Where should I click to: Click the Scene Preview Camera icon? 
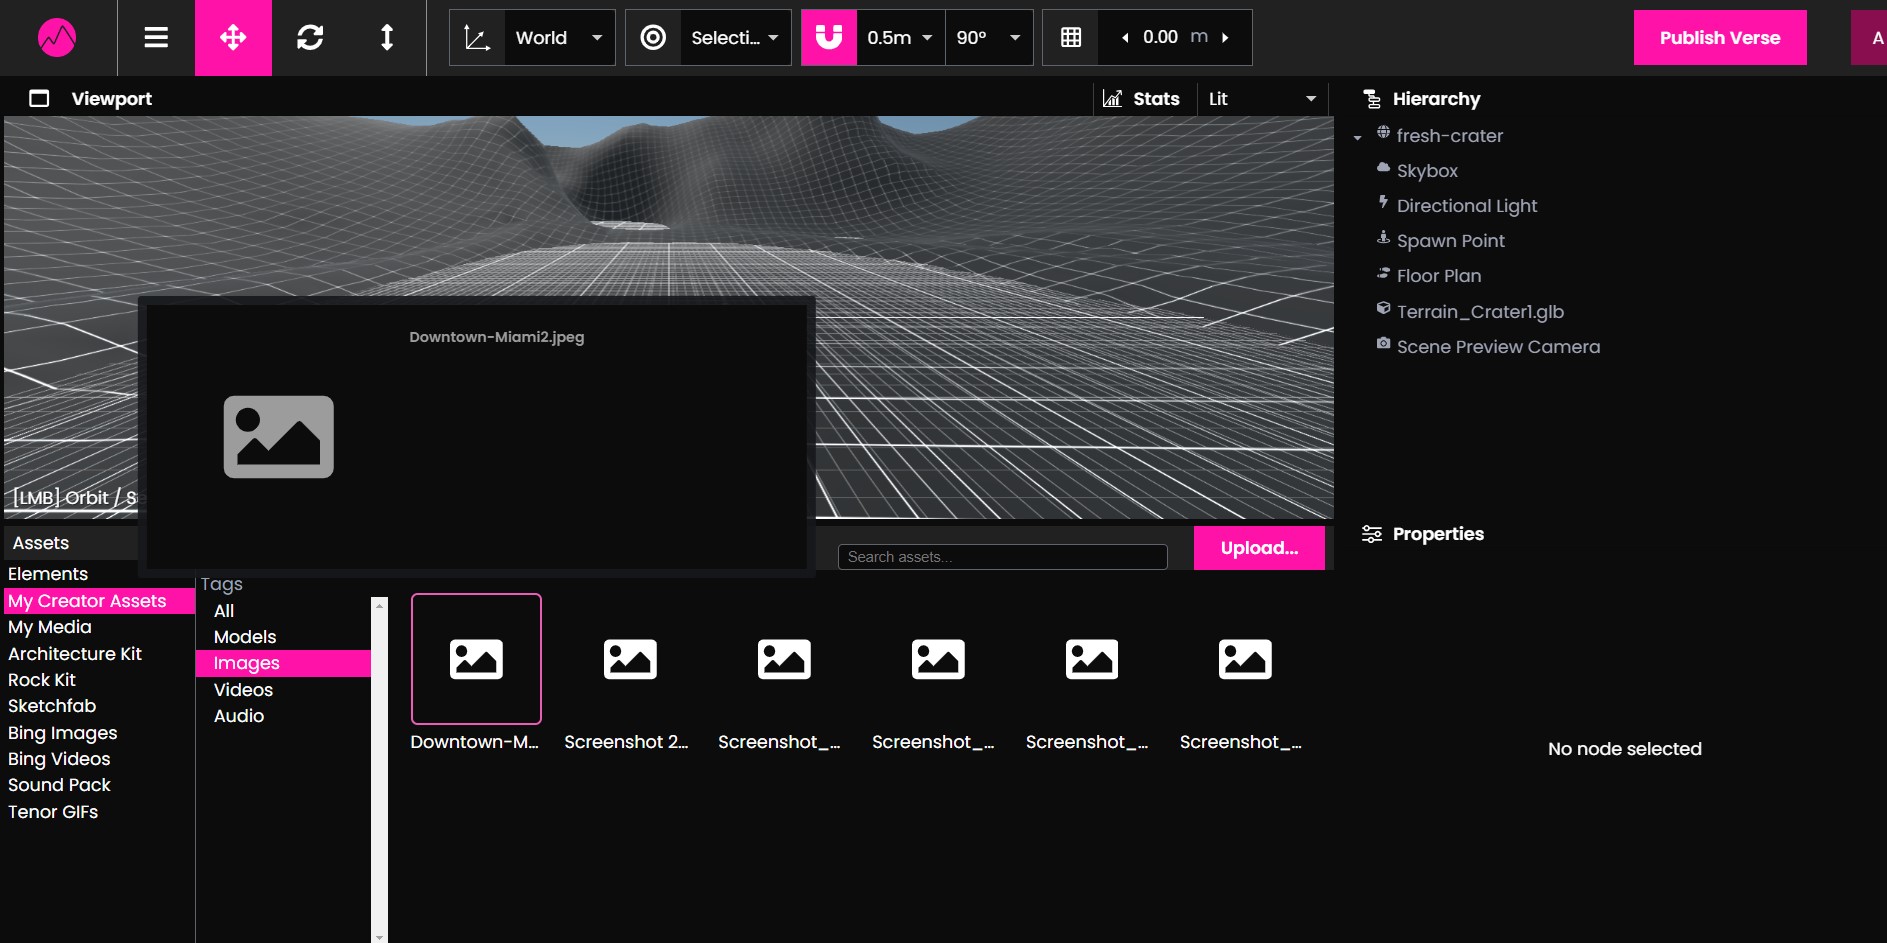(x=1383, y=343)
